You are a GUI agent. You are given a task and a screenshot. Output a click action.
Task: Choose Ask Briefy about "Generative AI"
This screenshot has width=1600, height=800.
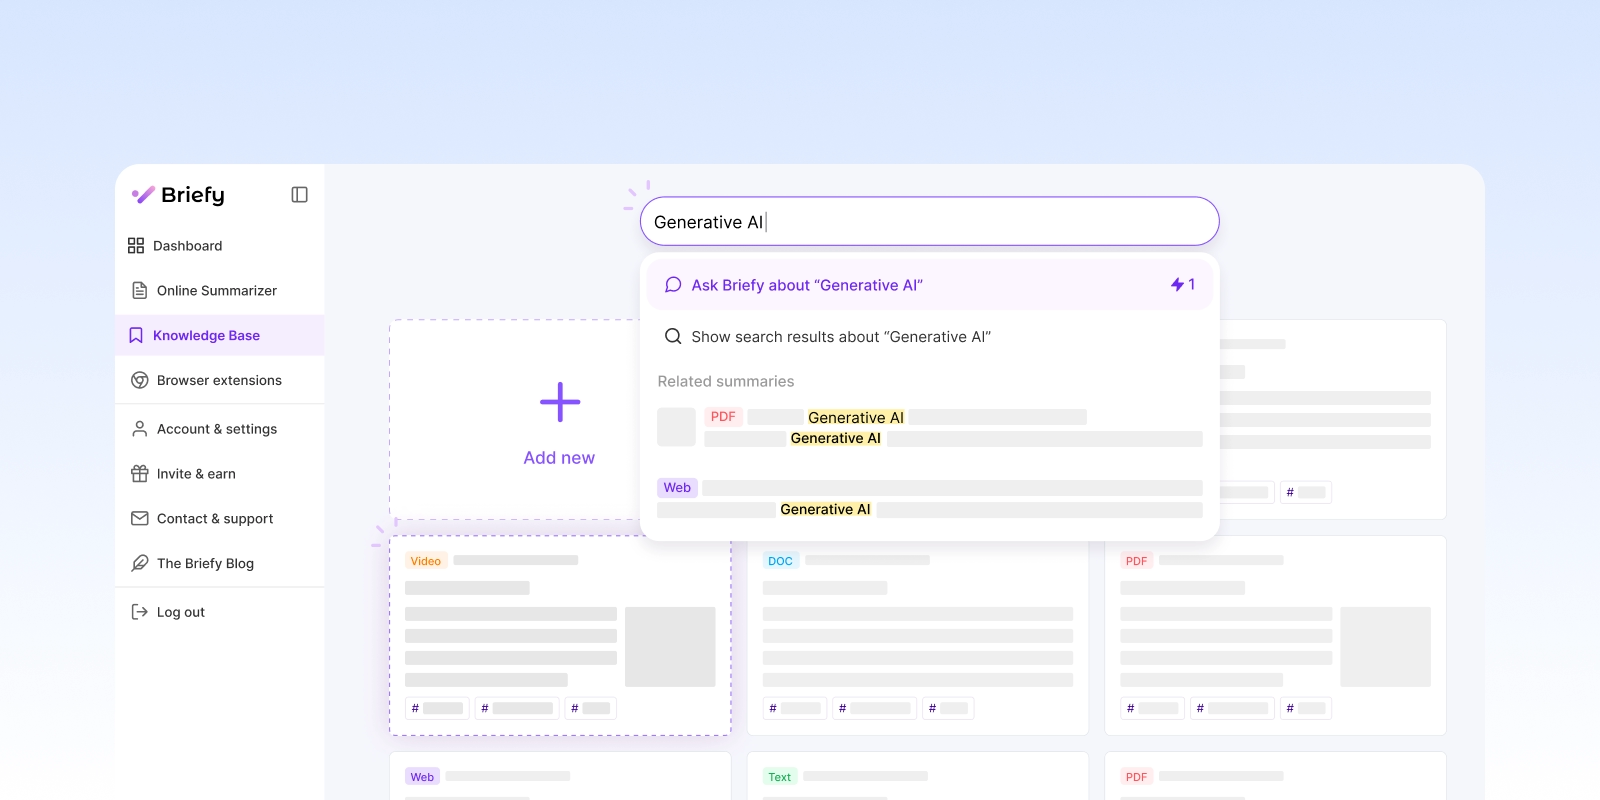(929, 285)
